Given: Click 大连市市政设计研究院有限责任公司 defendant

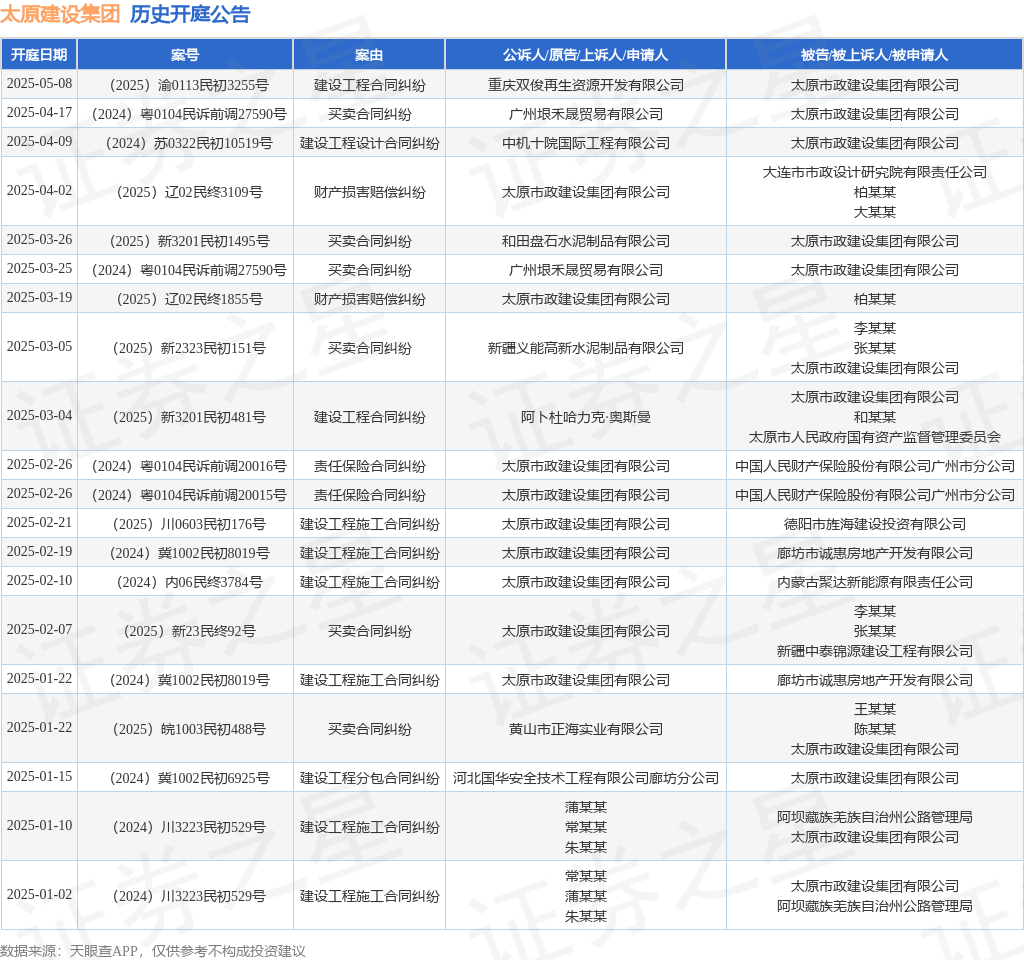Looking at the screenshot, I should 874,172.
